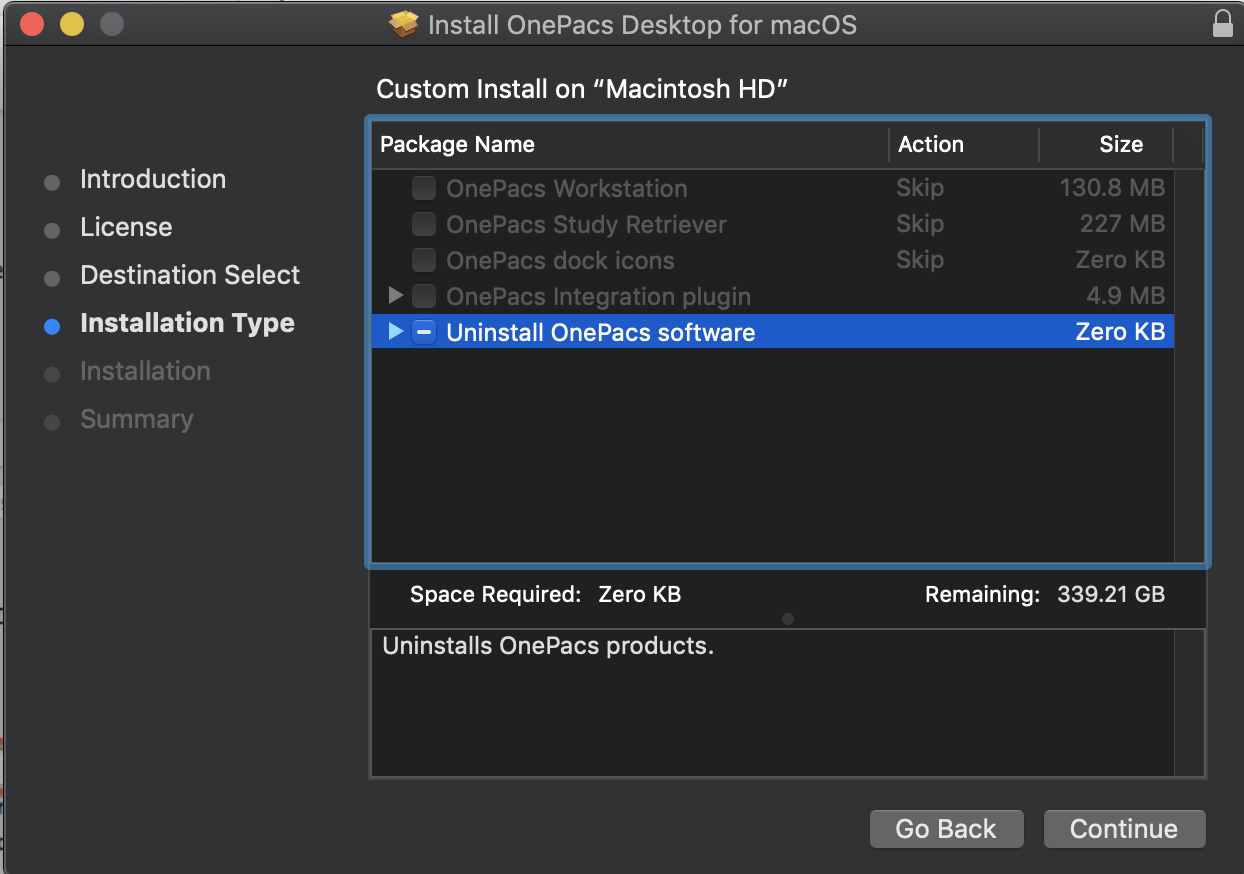Click the License step in sidebar

pos(126,227)
